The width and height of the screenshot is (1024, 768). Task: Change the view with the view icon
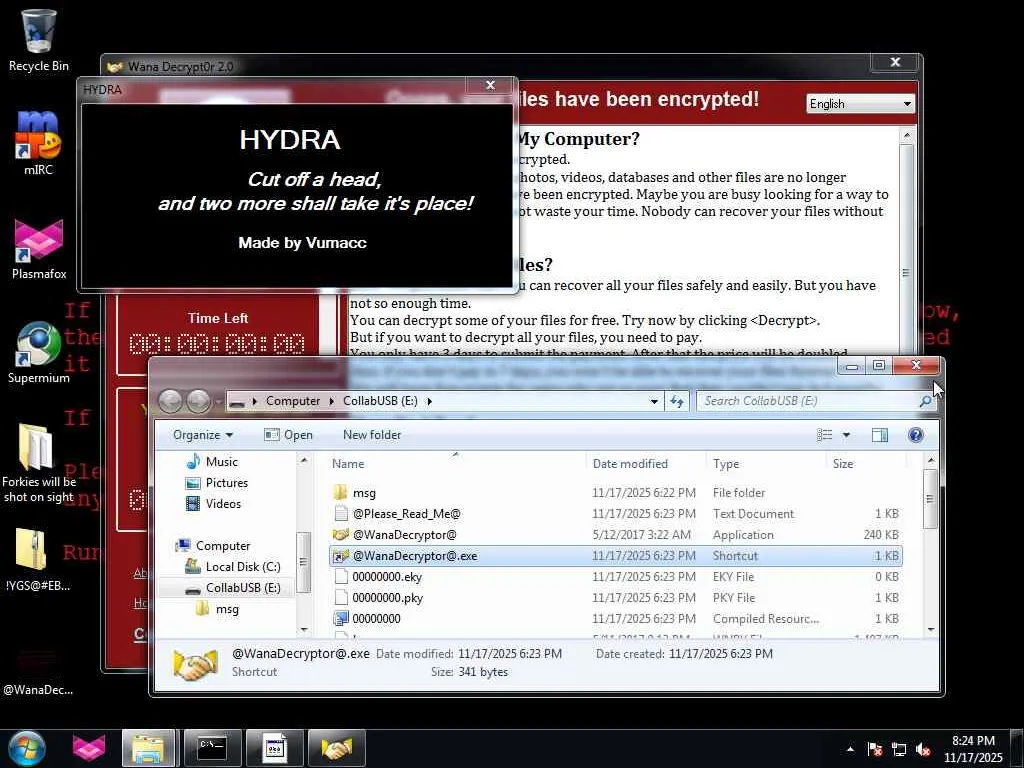[x=825, y=435]
